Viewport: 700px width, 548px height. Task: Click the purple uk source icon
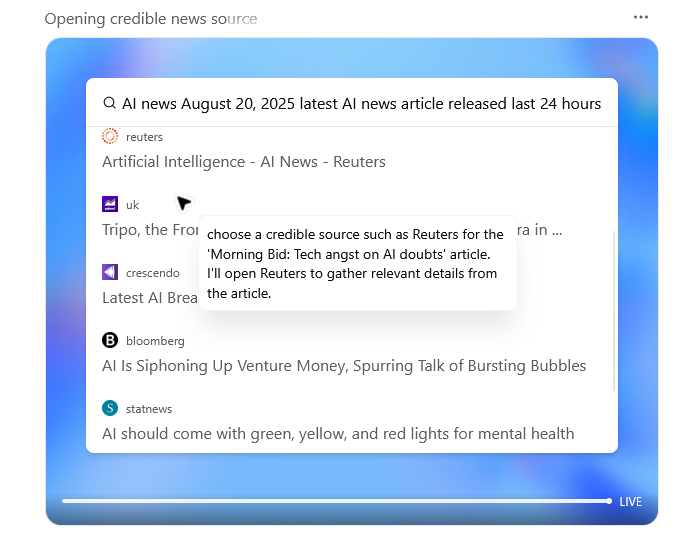point(110,204)
